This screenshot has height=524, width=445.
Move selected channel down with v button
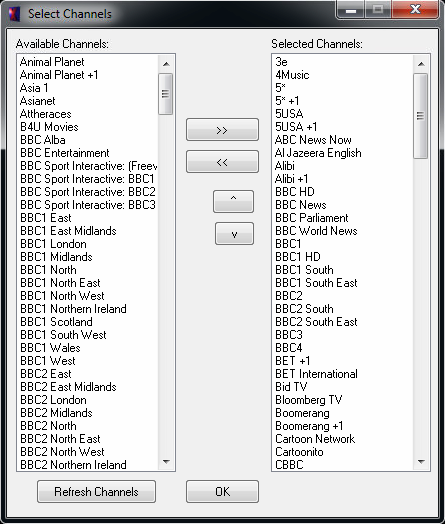click(x=234, y=234)
